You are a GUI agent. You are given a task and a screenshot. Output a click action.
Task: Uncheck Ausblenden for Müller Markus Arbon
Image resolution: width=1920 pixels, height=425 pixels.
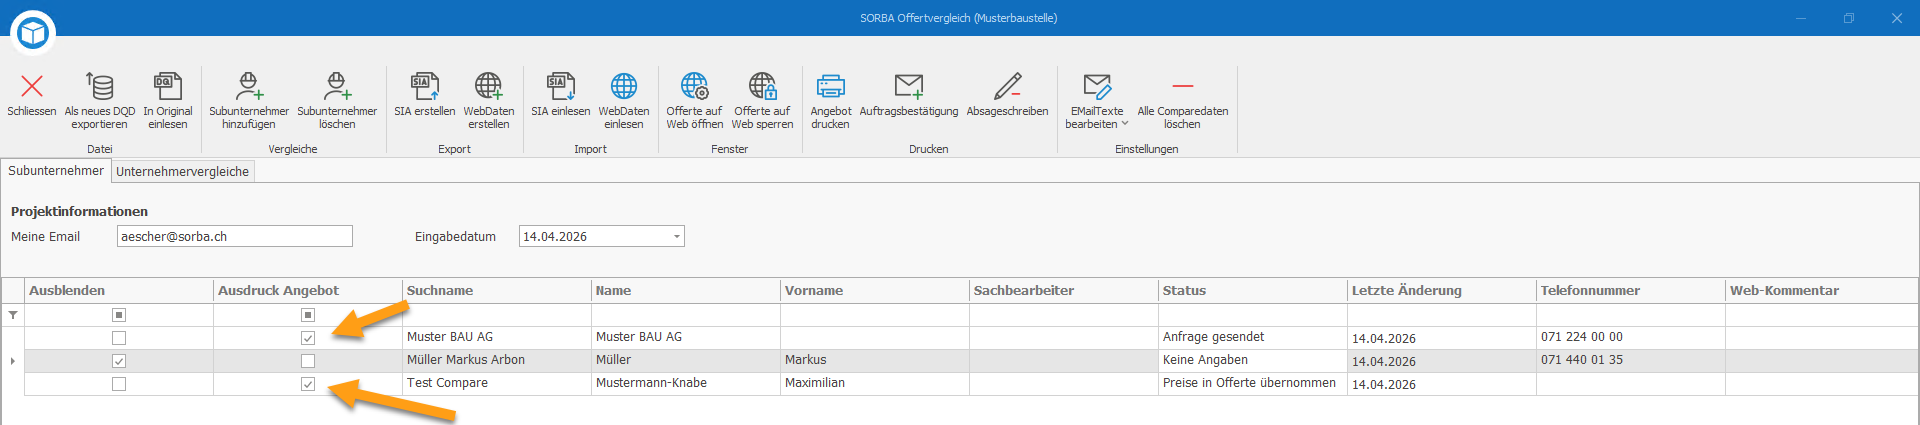tap(119, 361)
